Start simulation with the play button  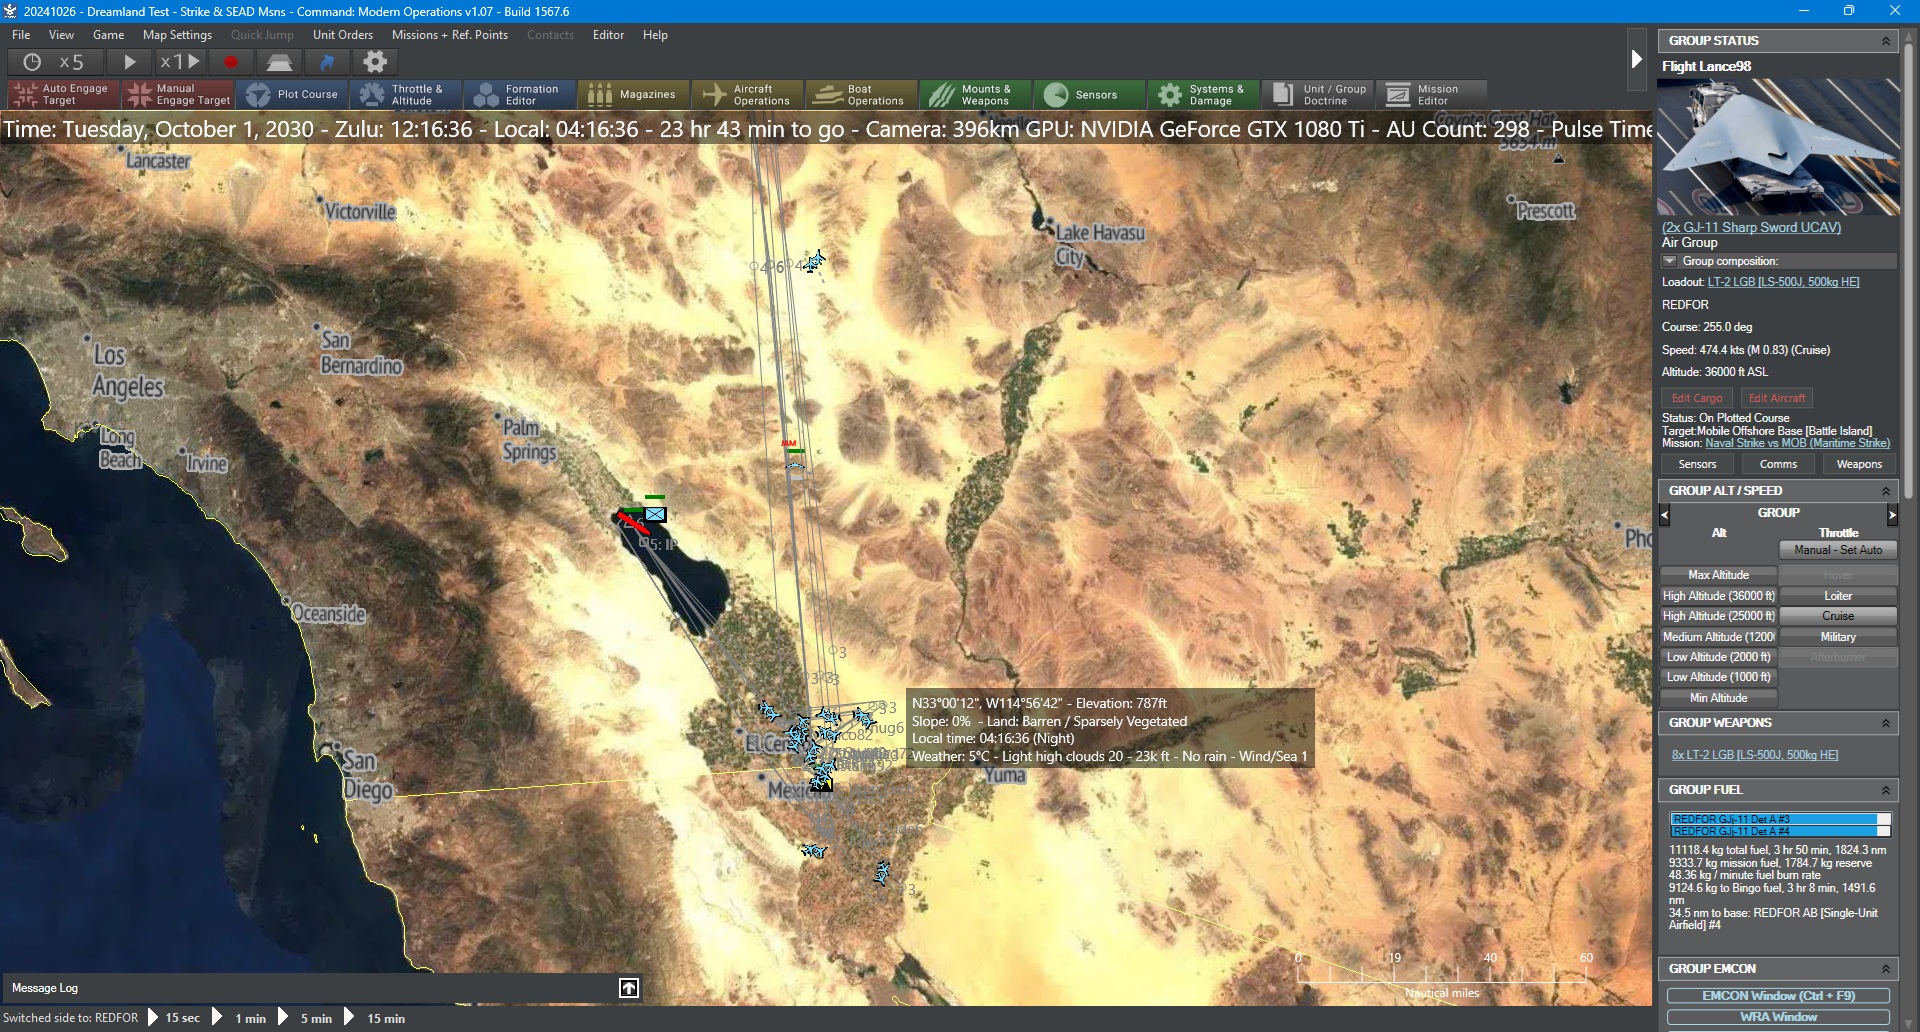point(129,62)
